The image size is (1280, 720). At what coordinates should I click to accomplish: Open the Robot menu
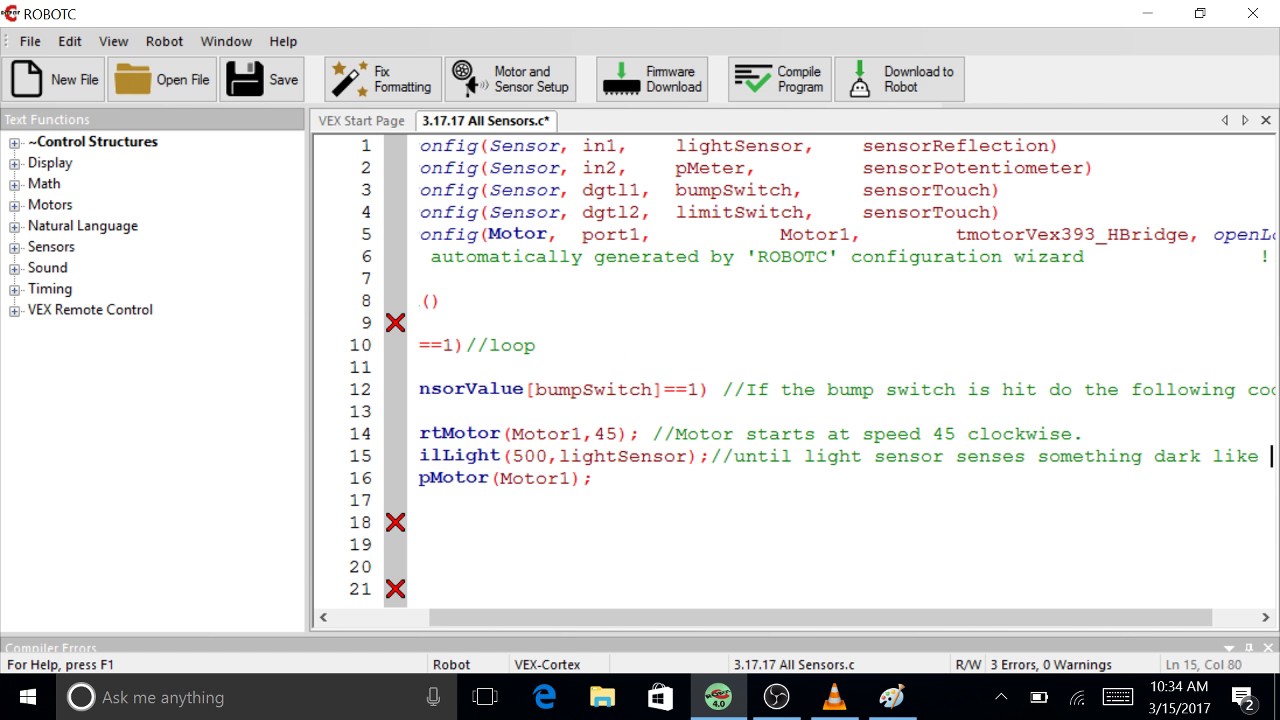click(164, 41)
